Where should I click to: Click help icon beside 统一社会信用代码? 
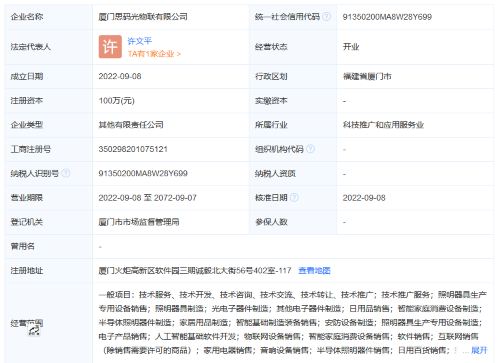[x=327, y=16]
